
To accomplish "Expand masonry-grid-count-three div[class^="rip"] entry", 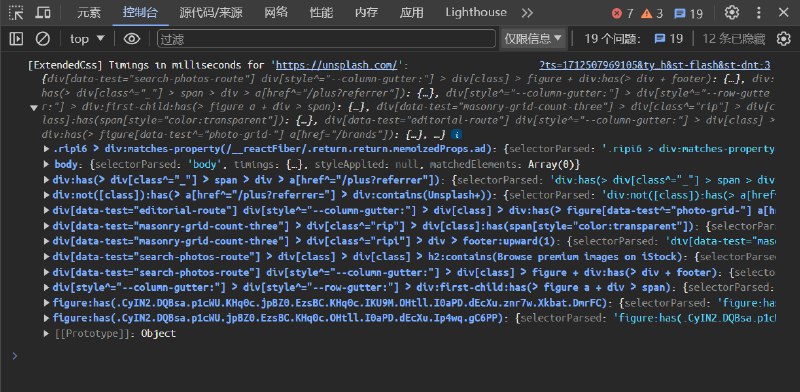I will (47, 226).
